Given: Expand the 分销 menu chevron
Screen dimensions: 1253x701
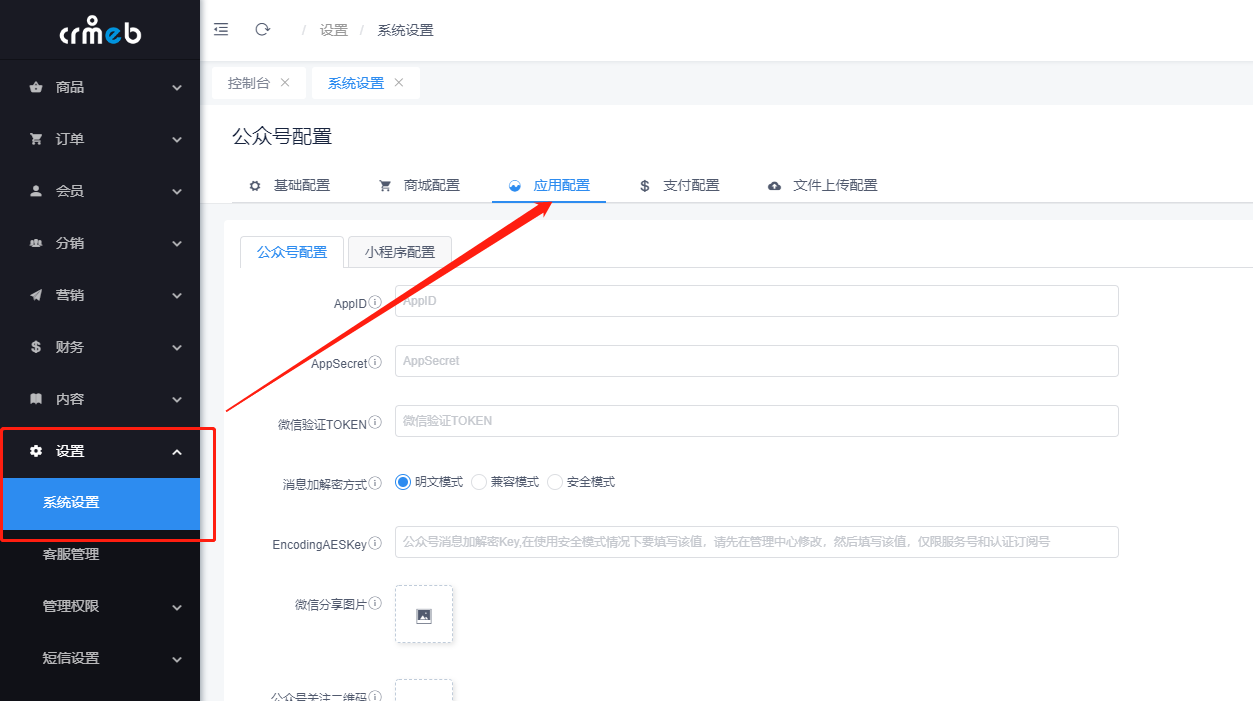Looking at the screenshot, I should click(177, 244).
